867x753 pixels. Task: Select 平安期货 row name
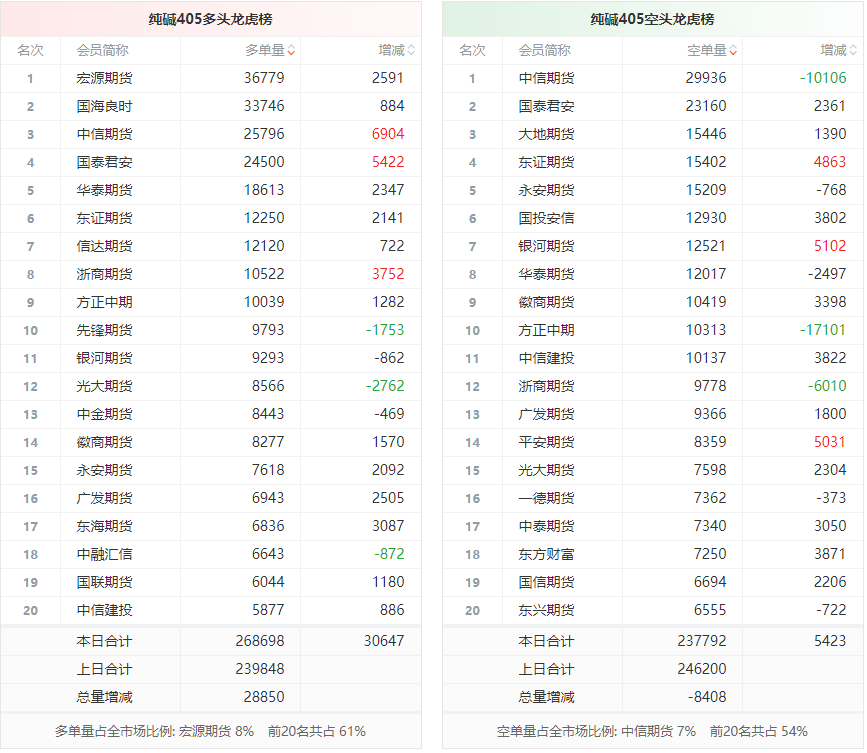(x=546, y=442)
